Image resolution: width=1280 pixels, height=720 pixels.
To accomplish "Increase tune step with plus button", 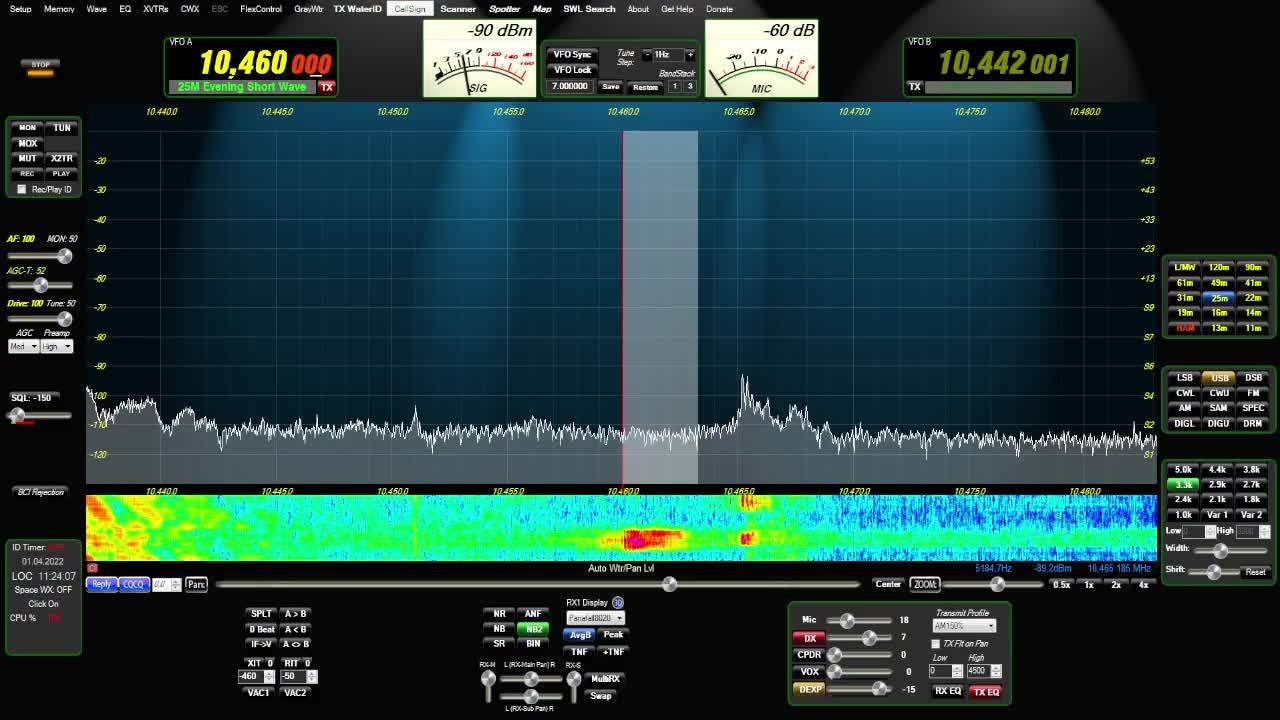I will (690, 54).
